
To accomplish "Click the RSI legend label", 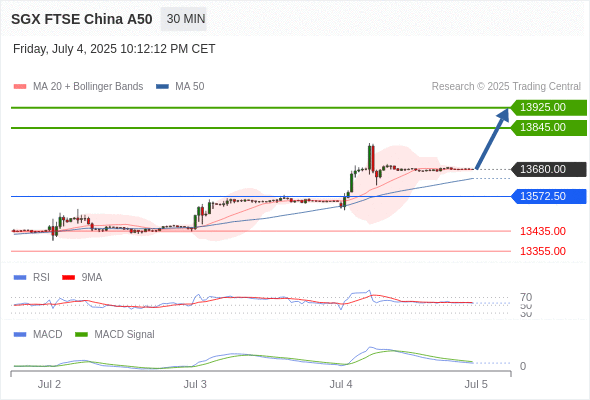I will 41,277.
